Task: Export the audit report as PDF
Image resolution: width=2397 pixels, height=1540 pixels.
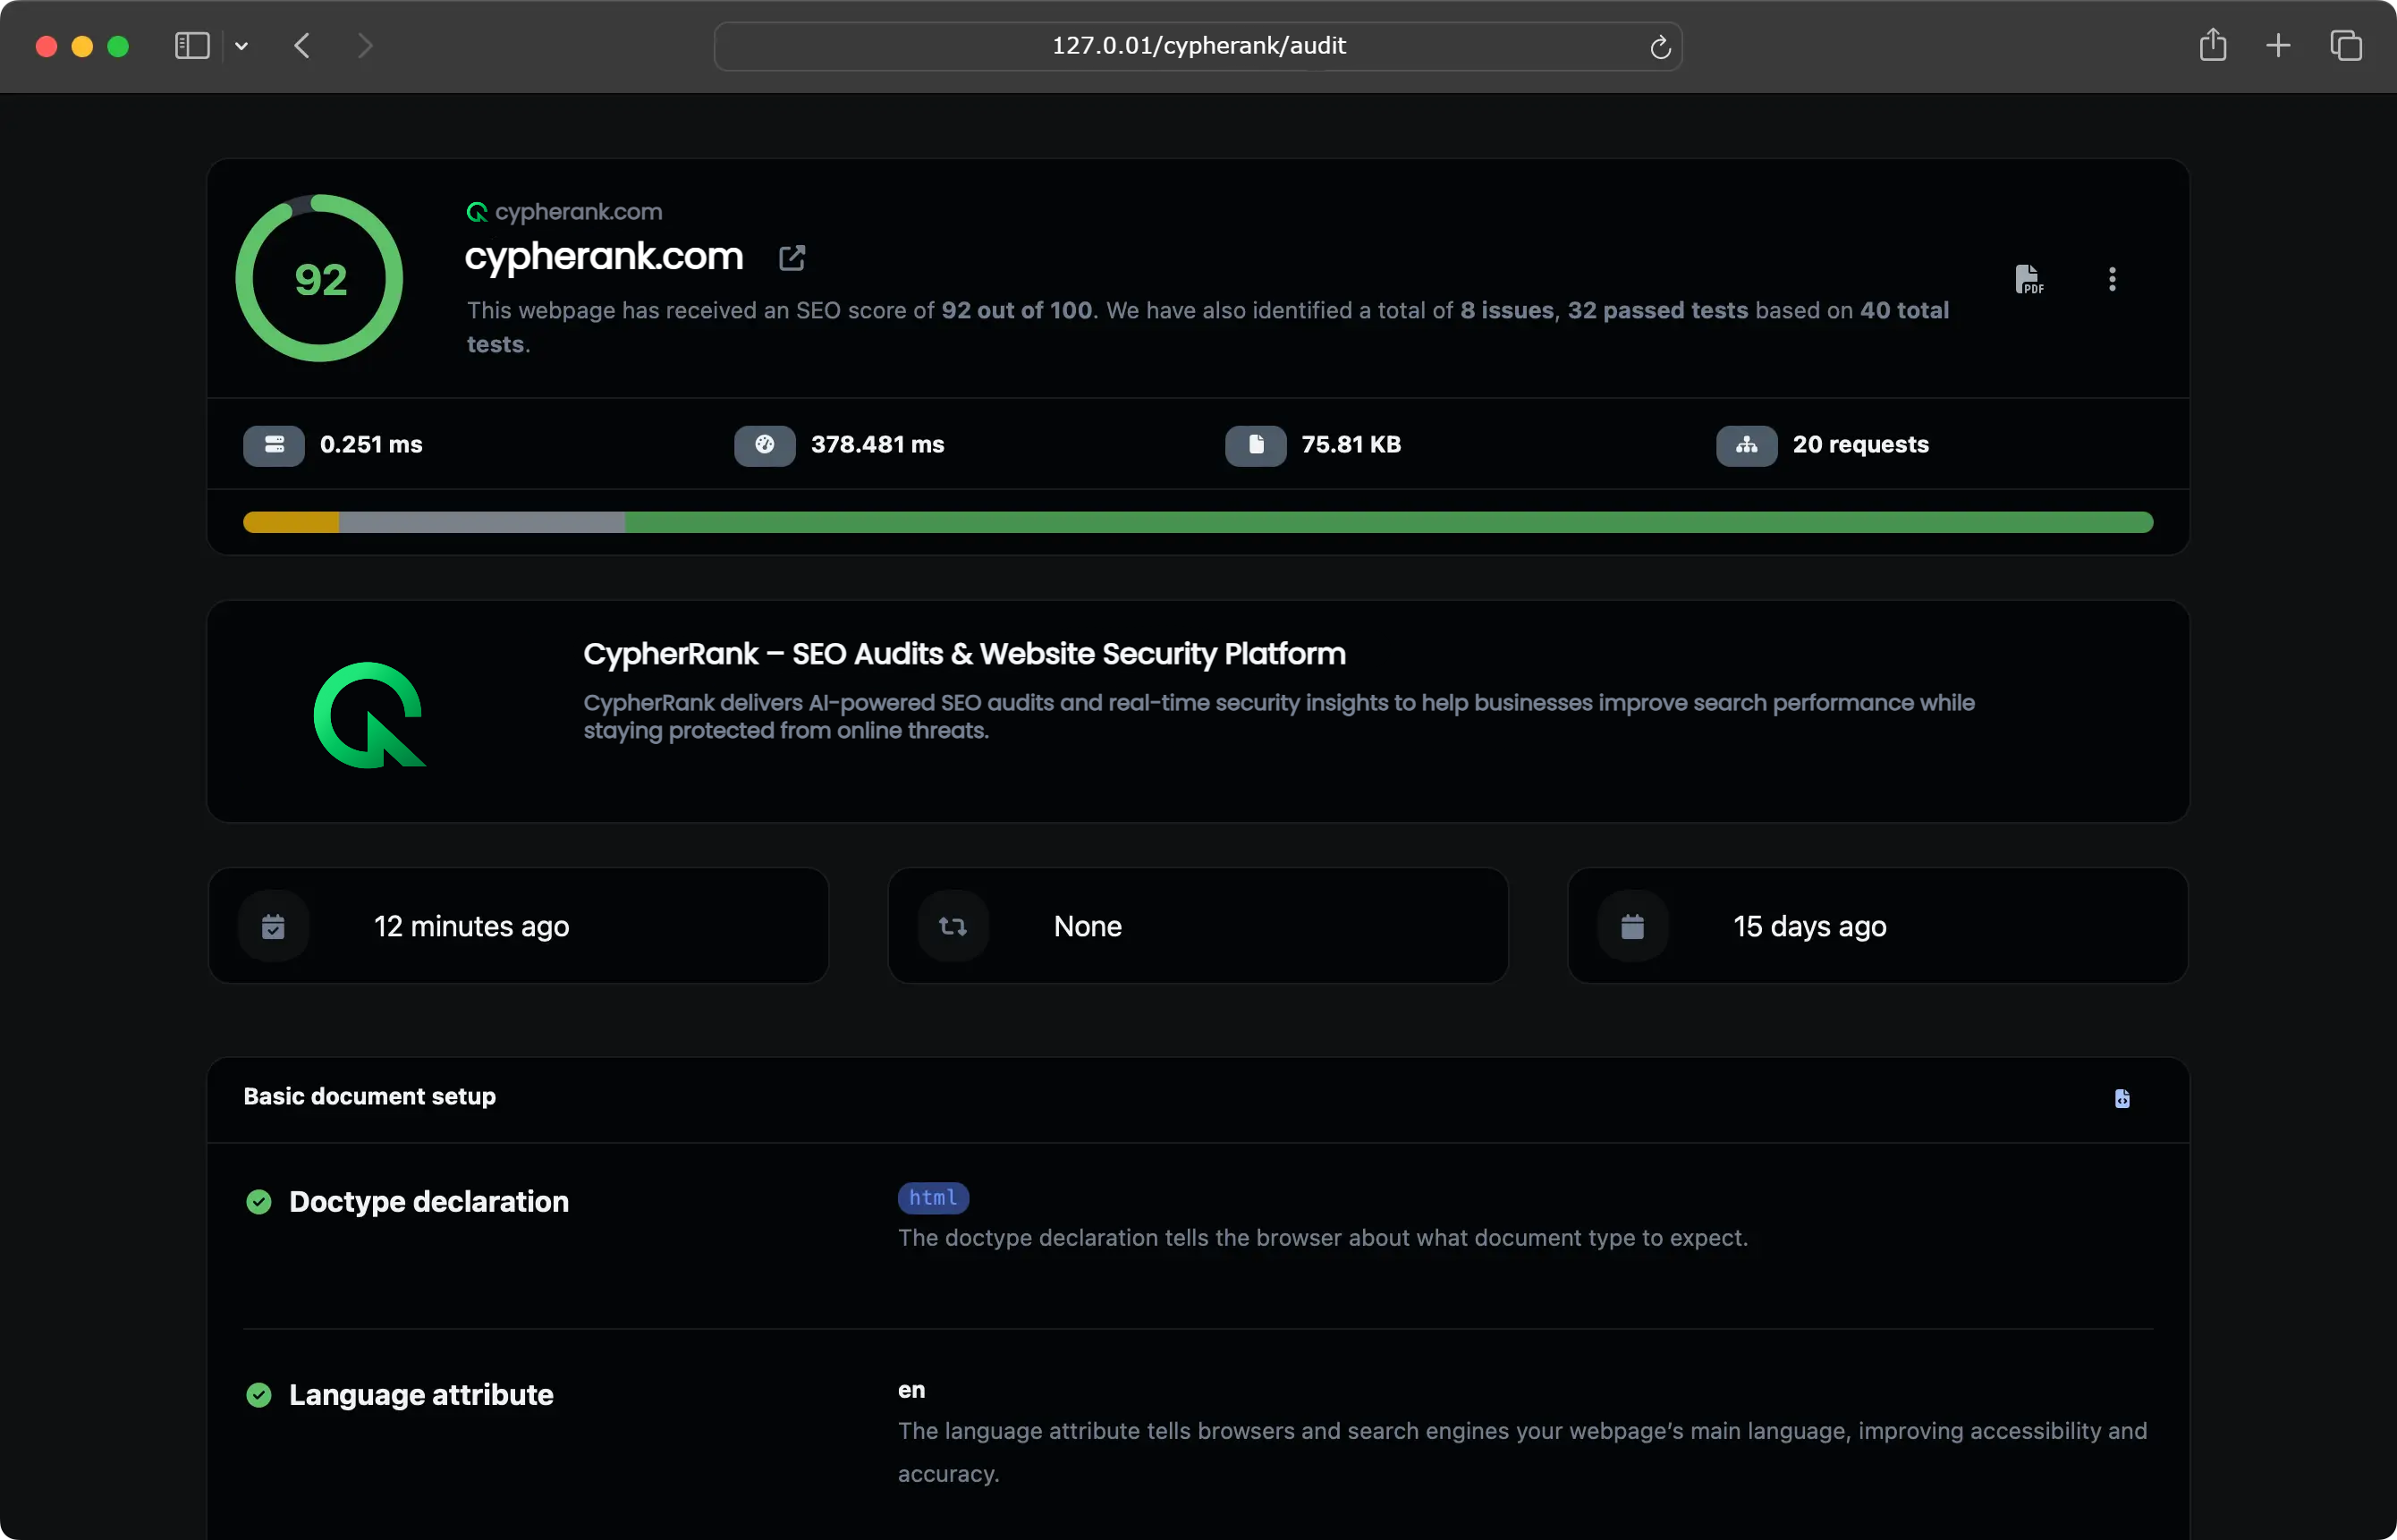Action: point(2030,278)
